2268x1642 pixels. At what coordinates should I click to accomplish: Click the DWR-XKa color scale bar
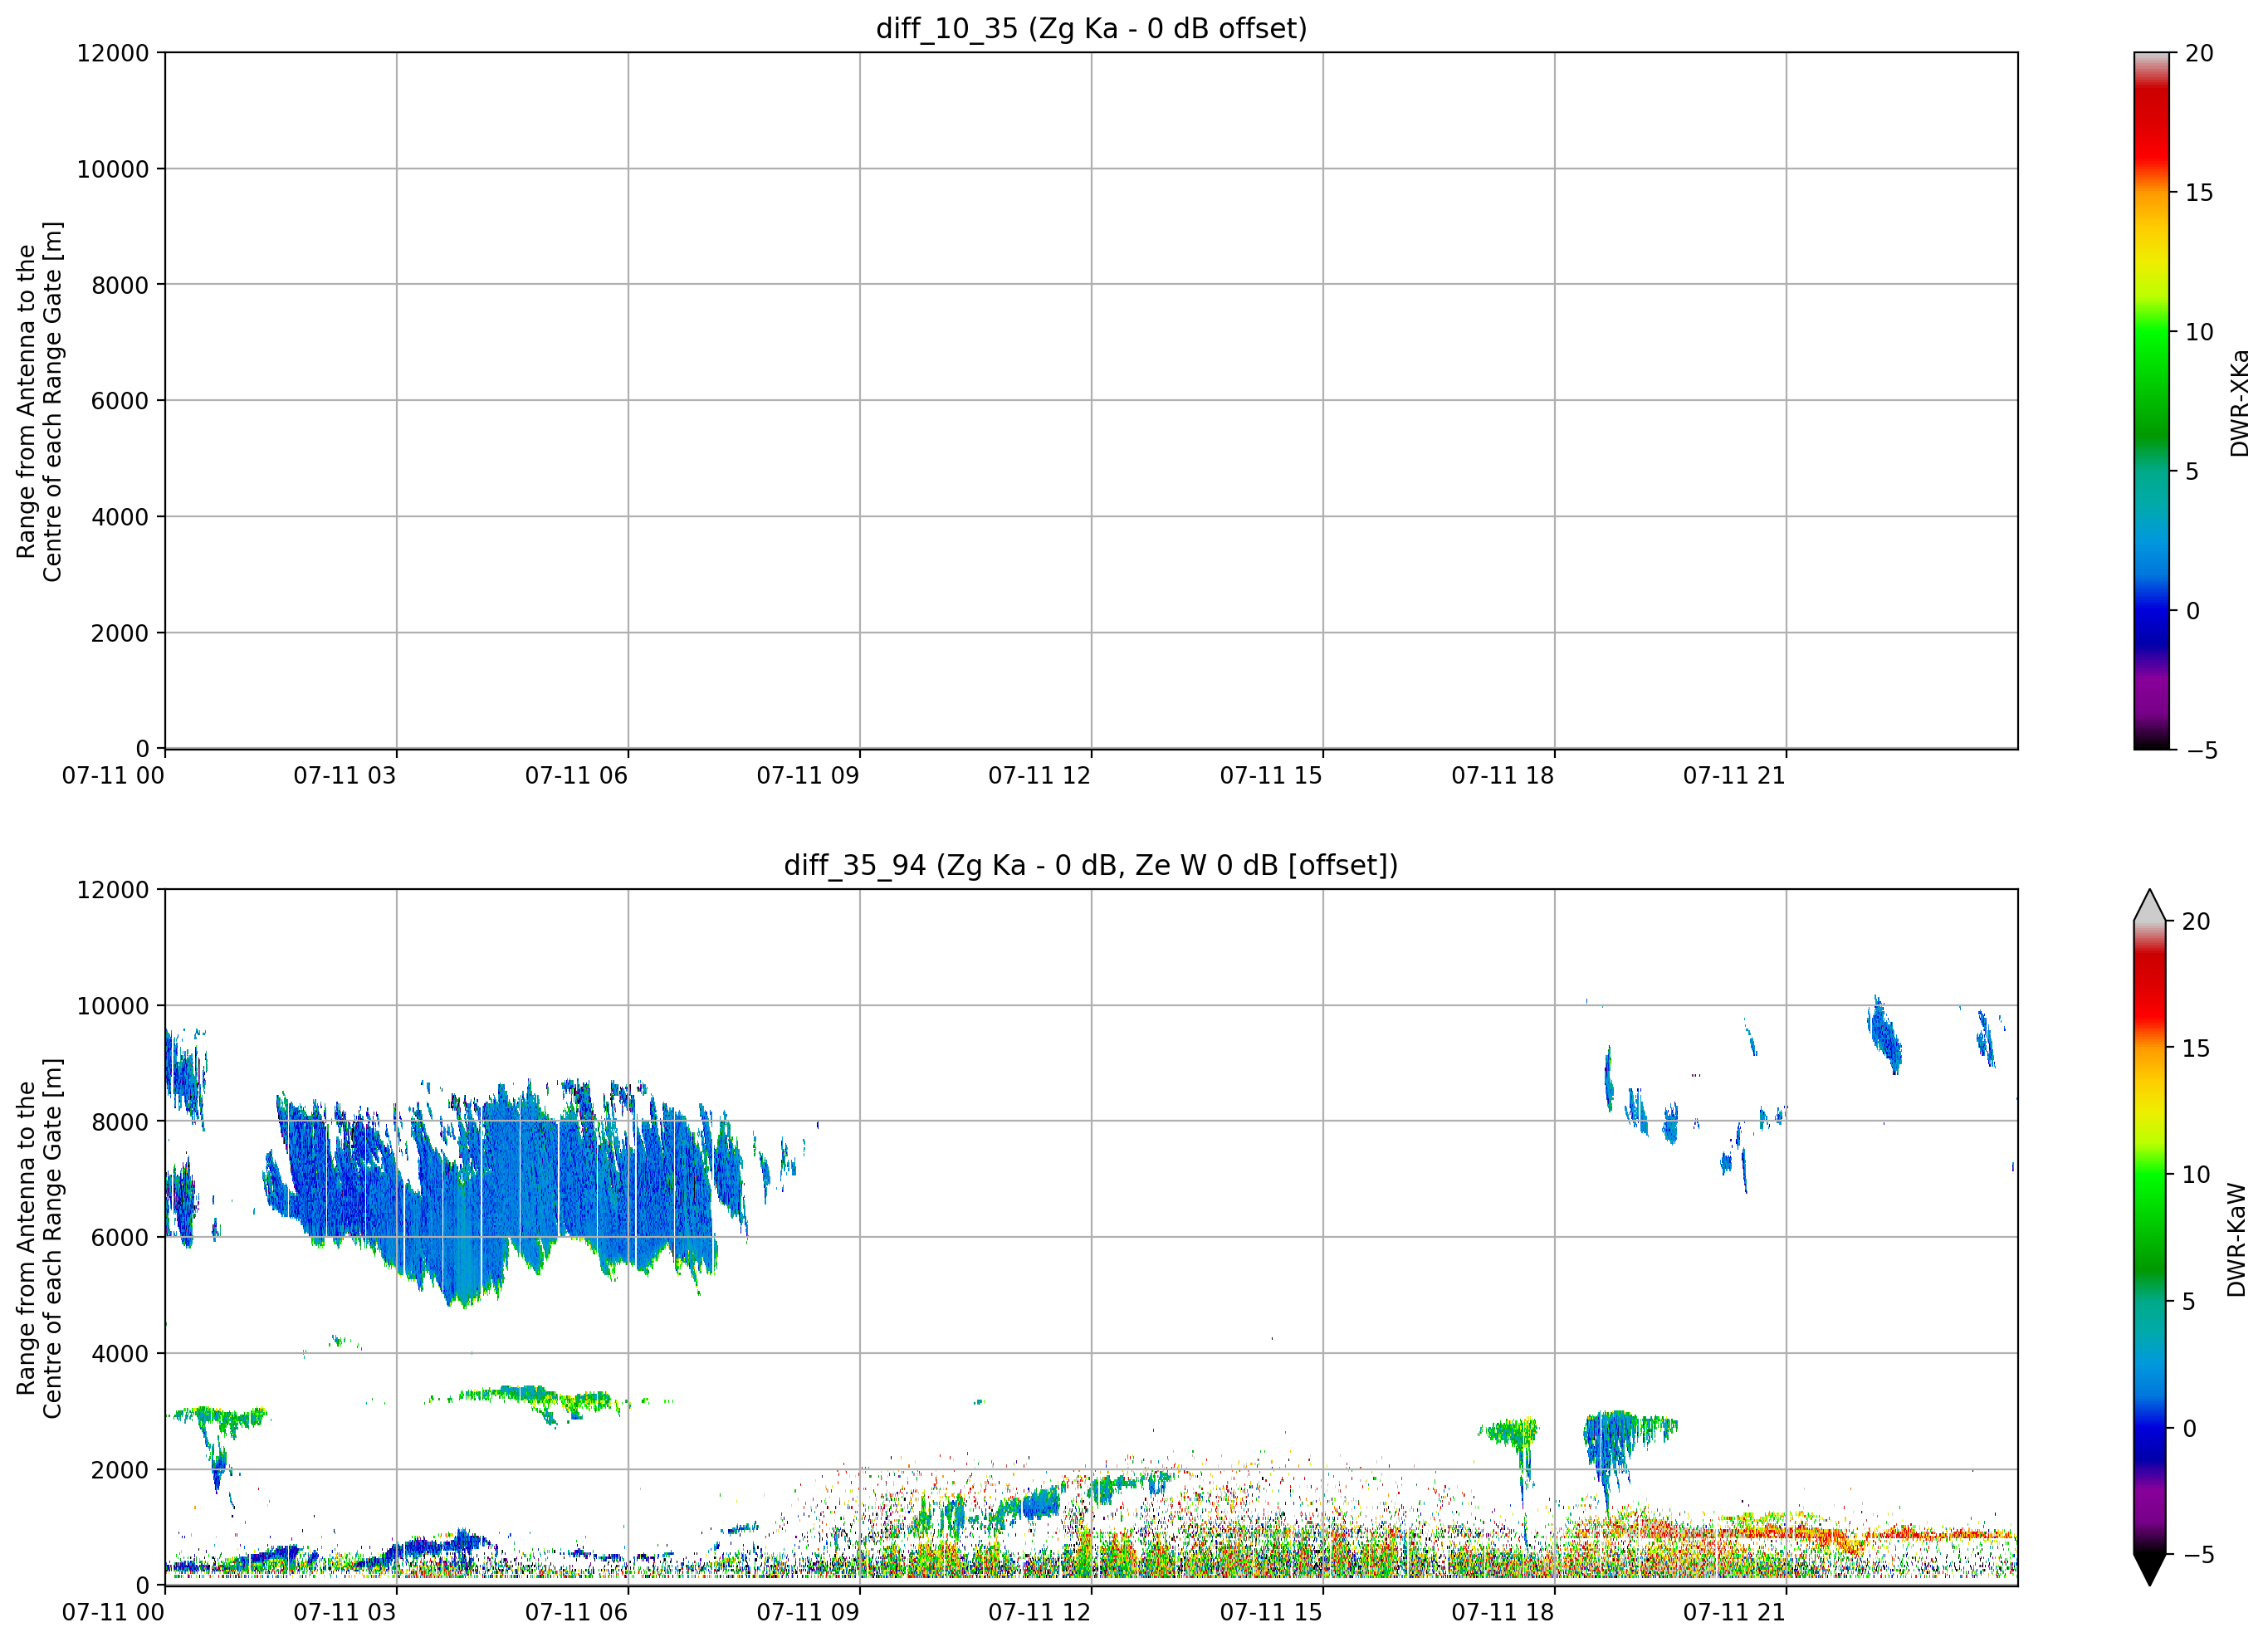[x=2151, y=400]
